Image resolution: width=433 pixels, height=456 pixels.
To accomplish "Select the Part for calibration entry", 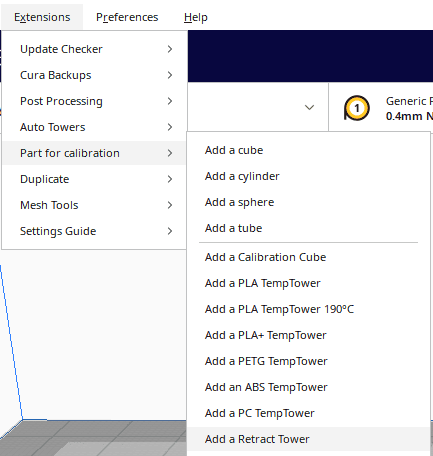I will (94, 153).
